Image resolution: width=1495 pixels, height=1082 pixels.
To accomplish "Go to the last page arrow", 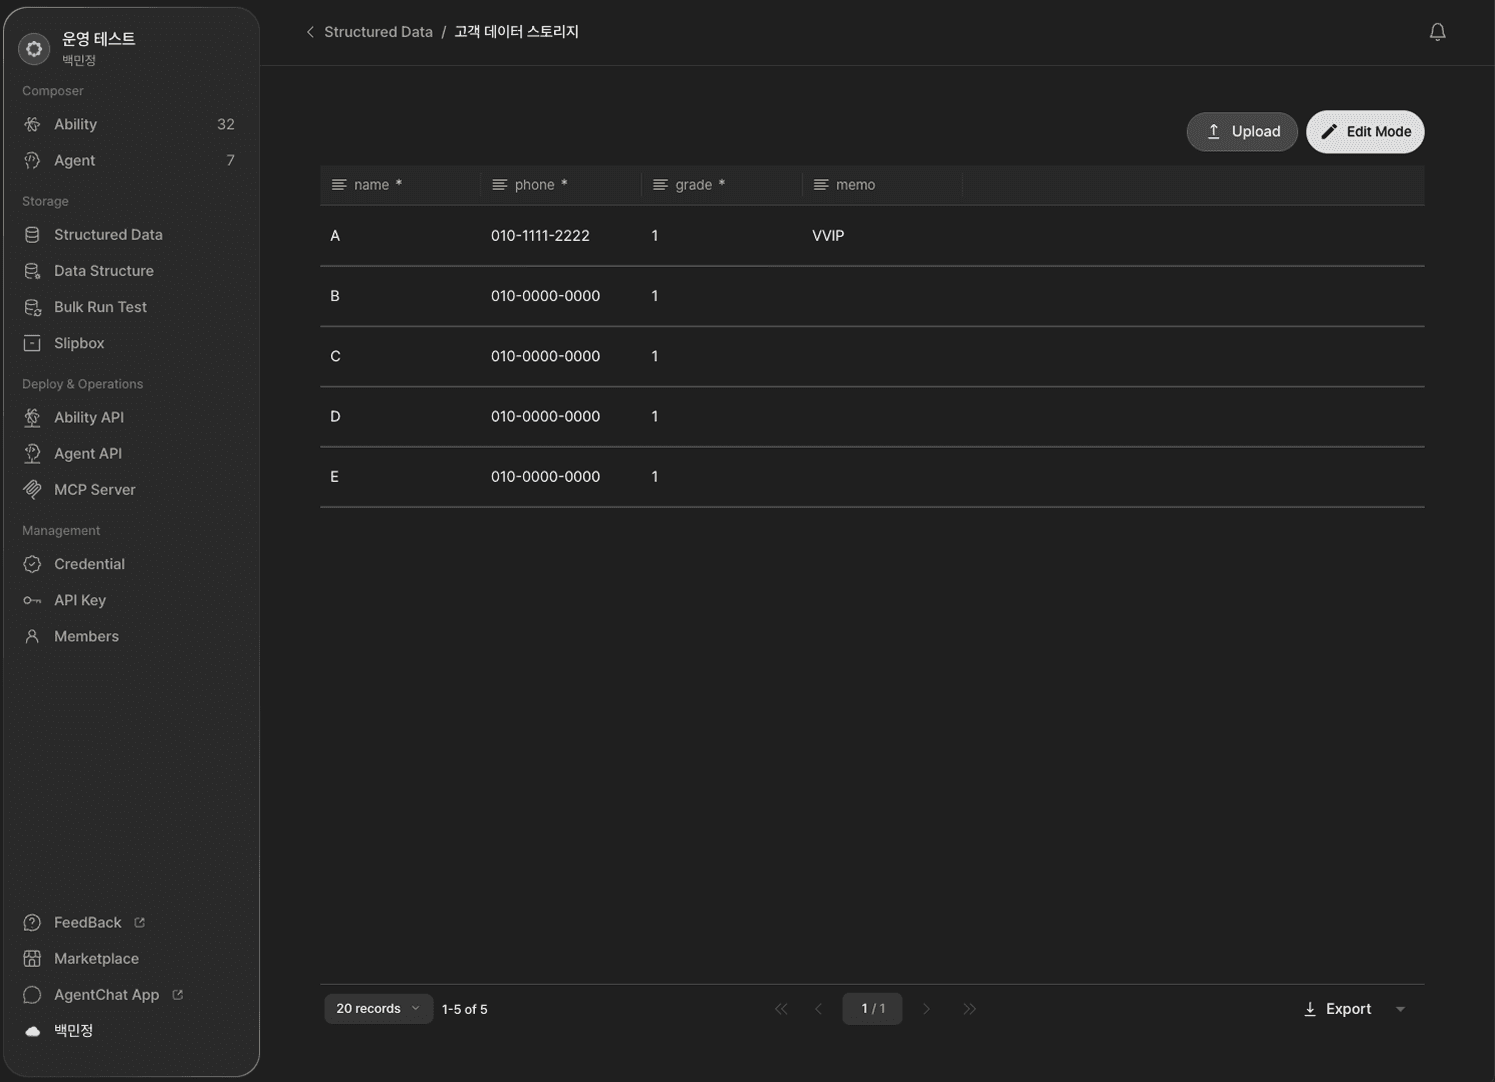I will [x=969, y=1008].
